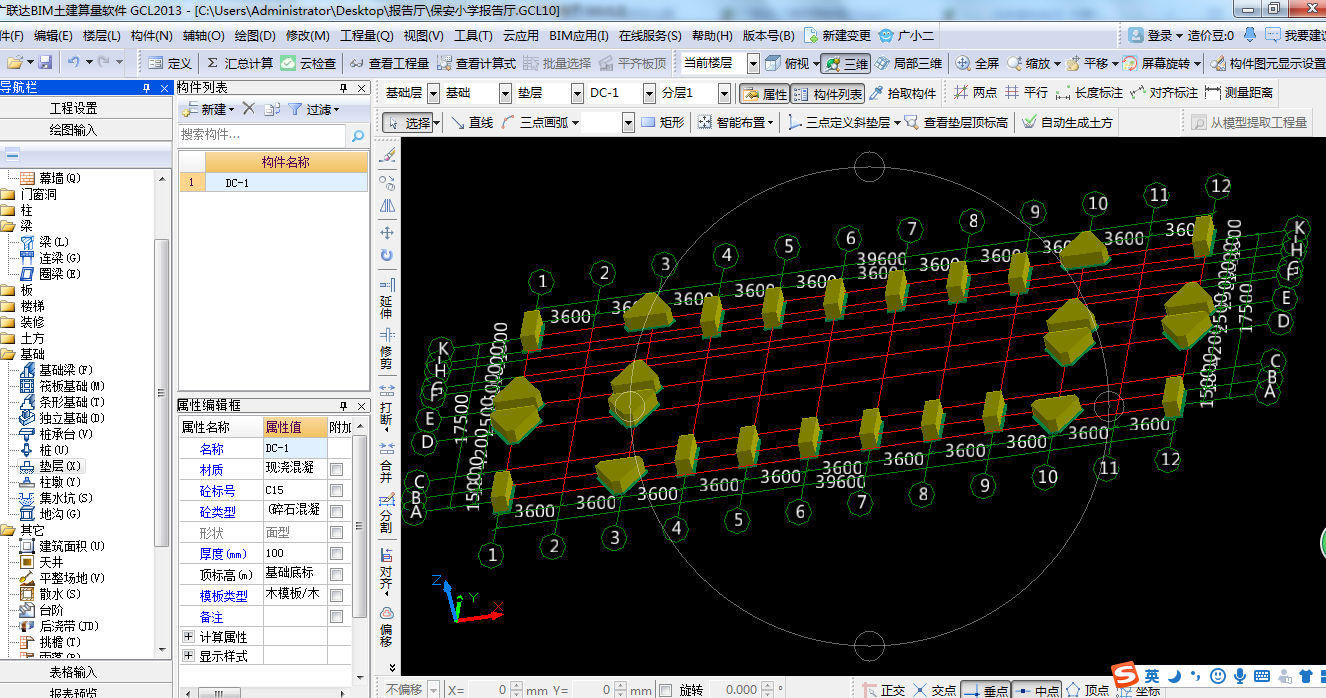
Task: Open the 工程量(Q) menu
Action: point(366,35)
